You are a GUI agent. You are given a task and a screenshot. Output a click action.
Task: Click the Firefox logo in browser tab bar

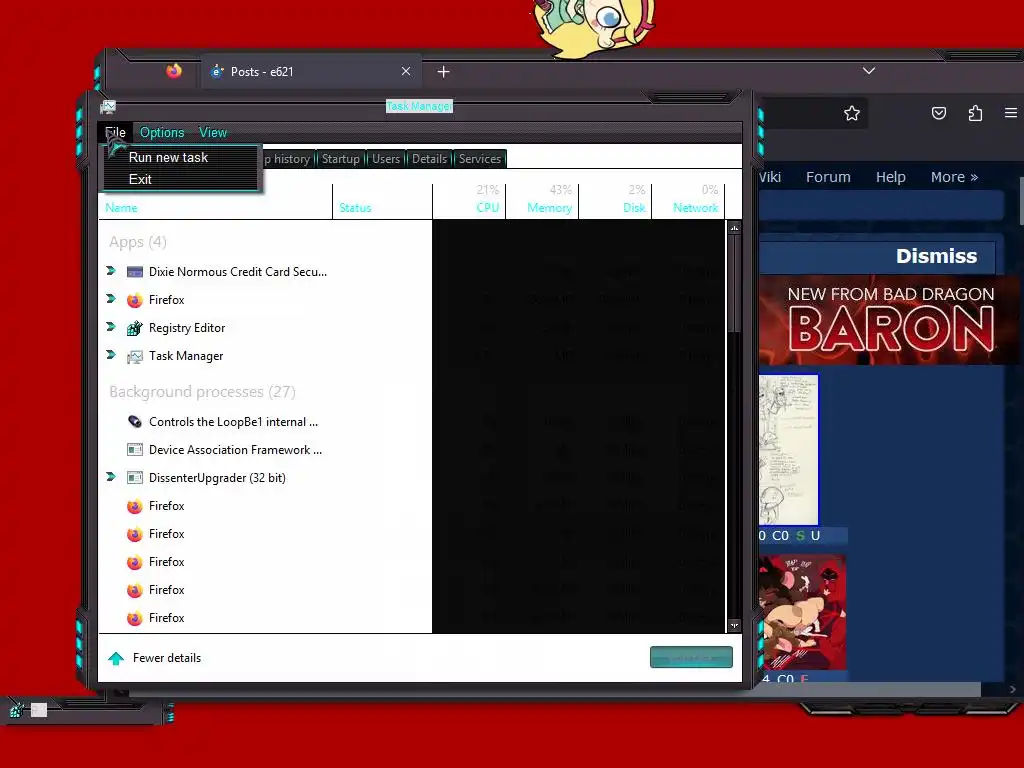pos(174,71)
